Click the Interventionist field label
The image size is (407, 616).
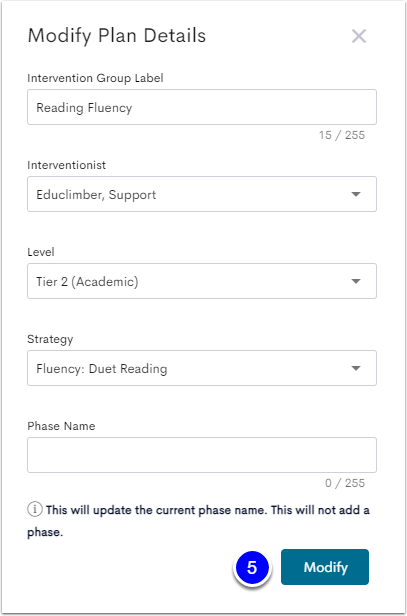pos(67,165)
